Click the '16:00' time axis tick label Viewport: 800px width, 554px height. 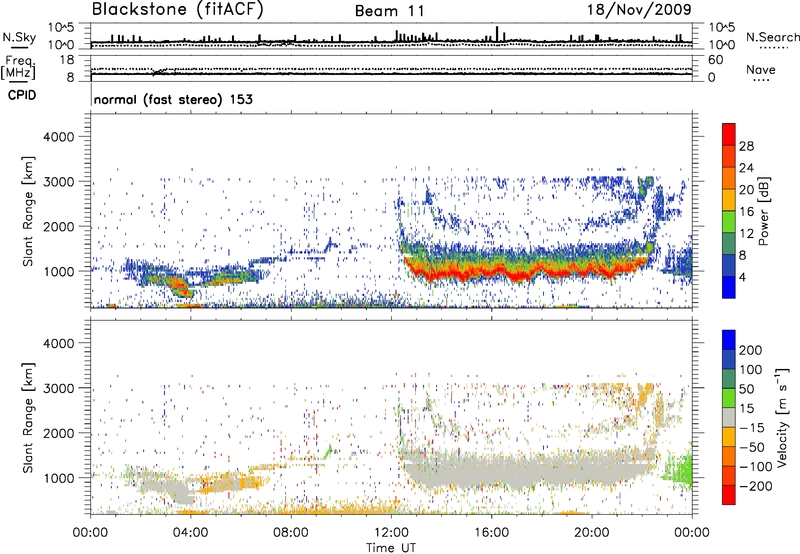491,533
